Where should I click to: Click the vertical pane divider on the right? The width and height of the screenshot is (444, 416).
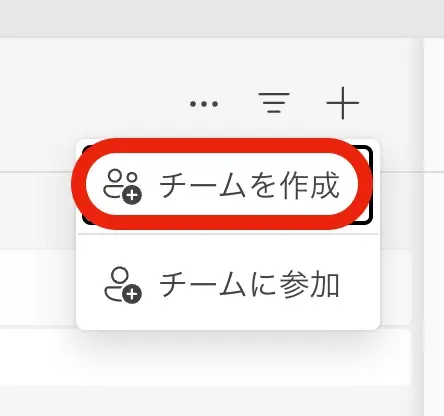pos(422,227)
